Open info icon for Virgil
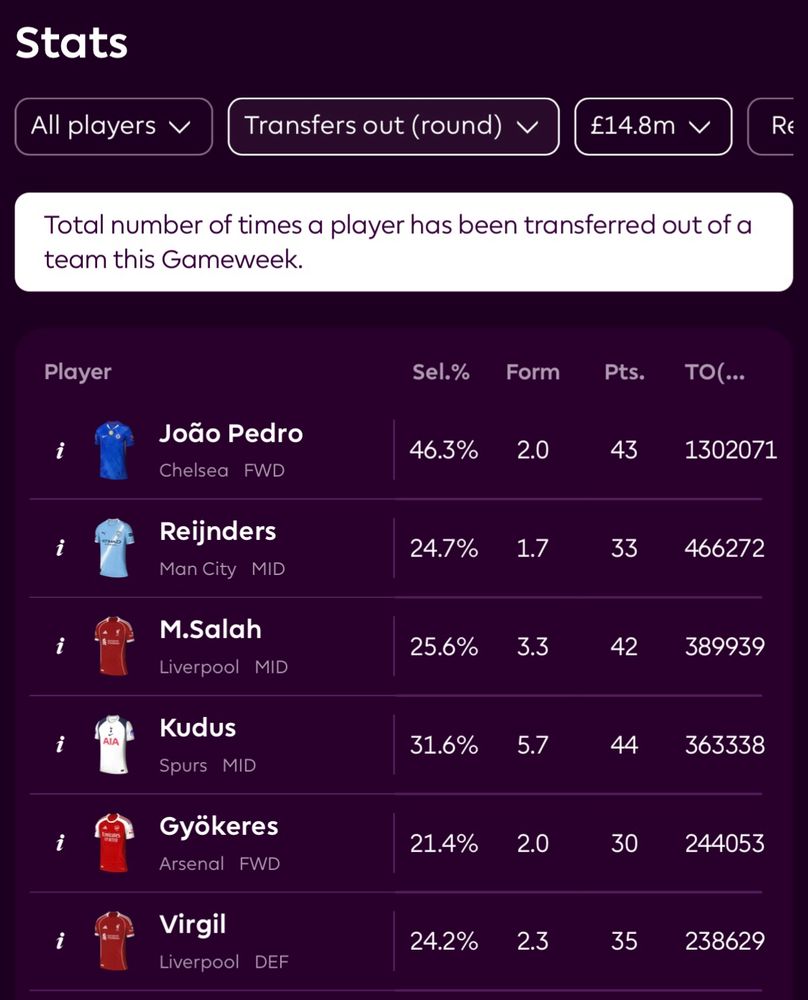 coord(60,941)
